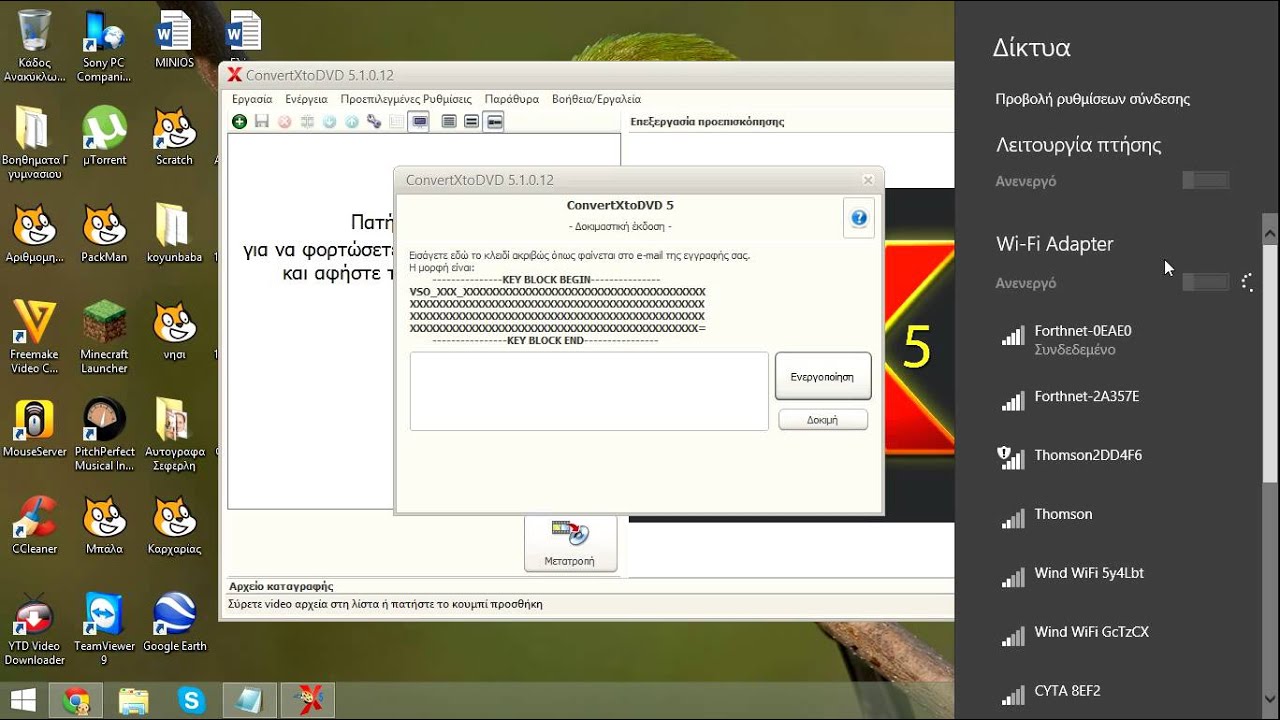Close the ConvertXtoDVD activation dialog

tap(868, 180)
